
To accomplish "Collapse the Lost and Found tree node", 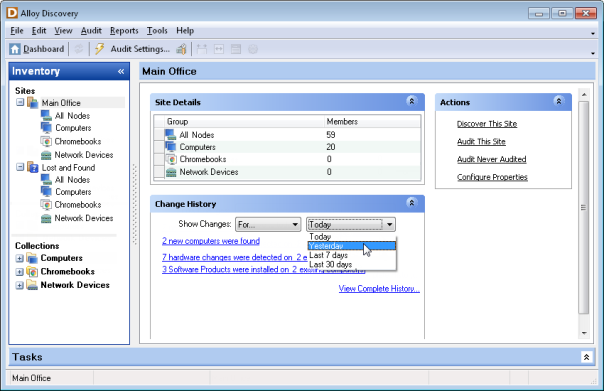I will tap(20, 167).
